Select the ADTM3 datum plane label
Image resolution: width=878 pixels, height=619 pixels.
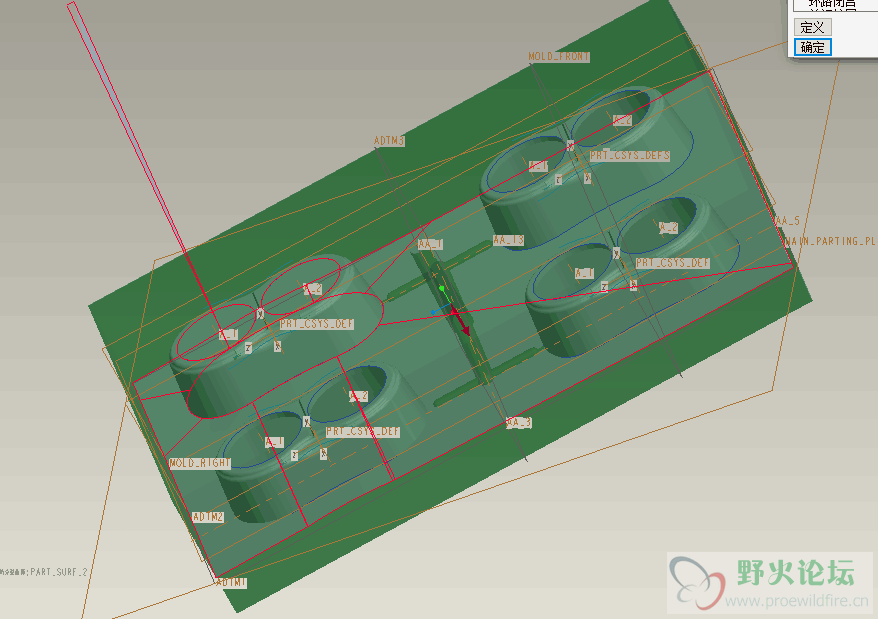point(389,141)
